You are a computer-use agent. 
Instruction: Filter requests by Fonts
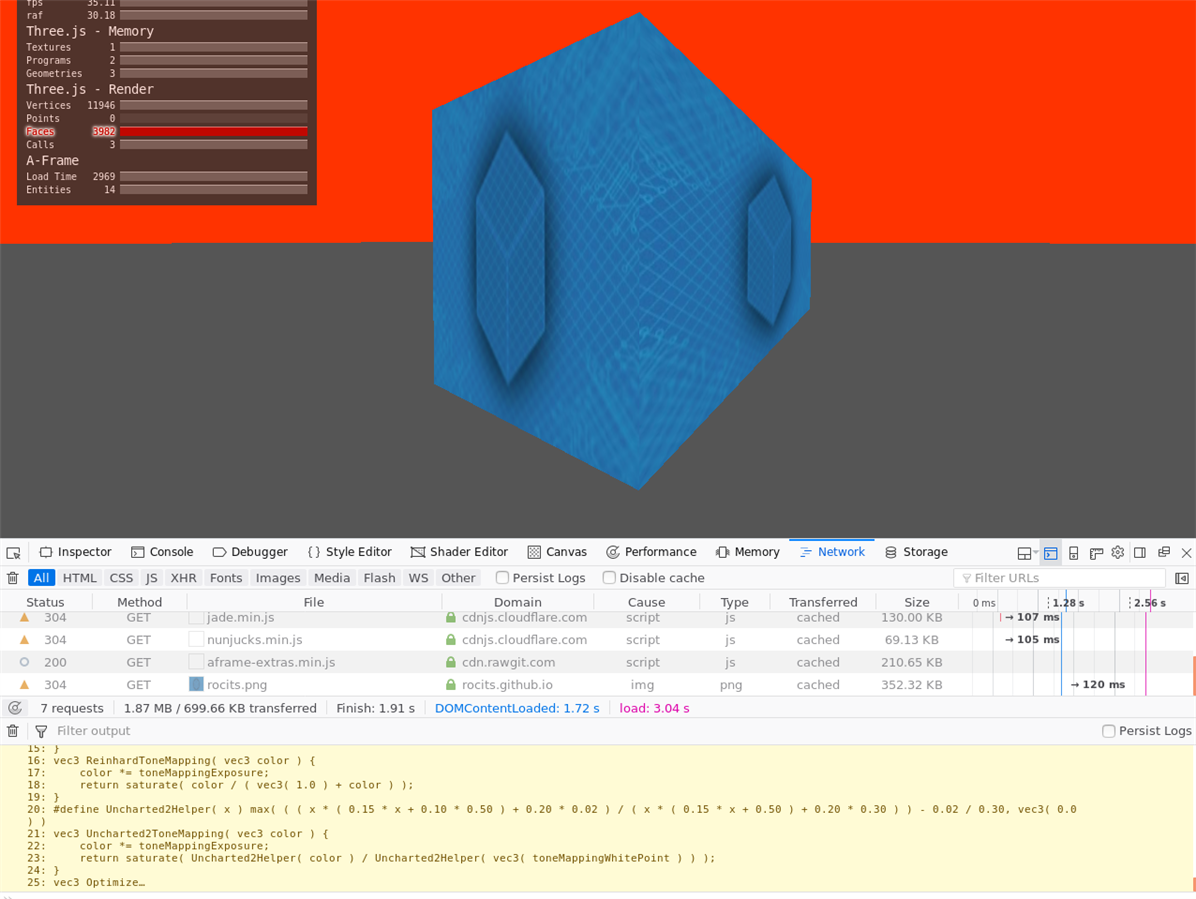226,578
